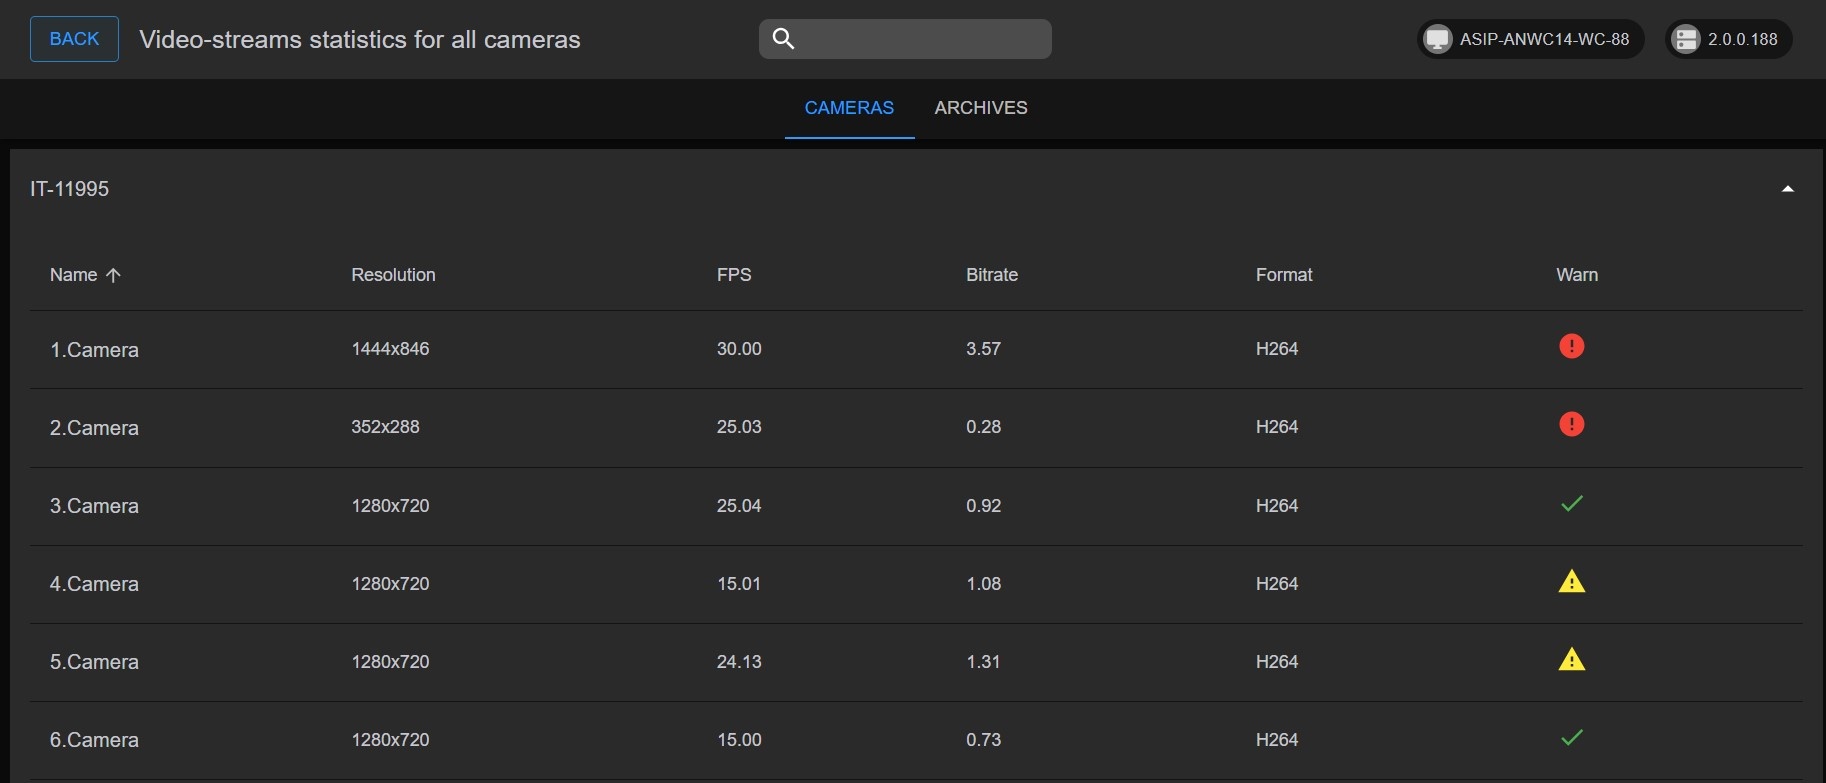Click into the search input field
The image size is (1826, 783).
(920, 39)
